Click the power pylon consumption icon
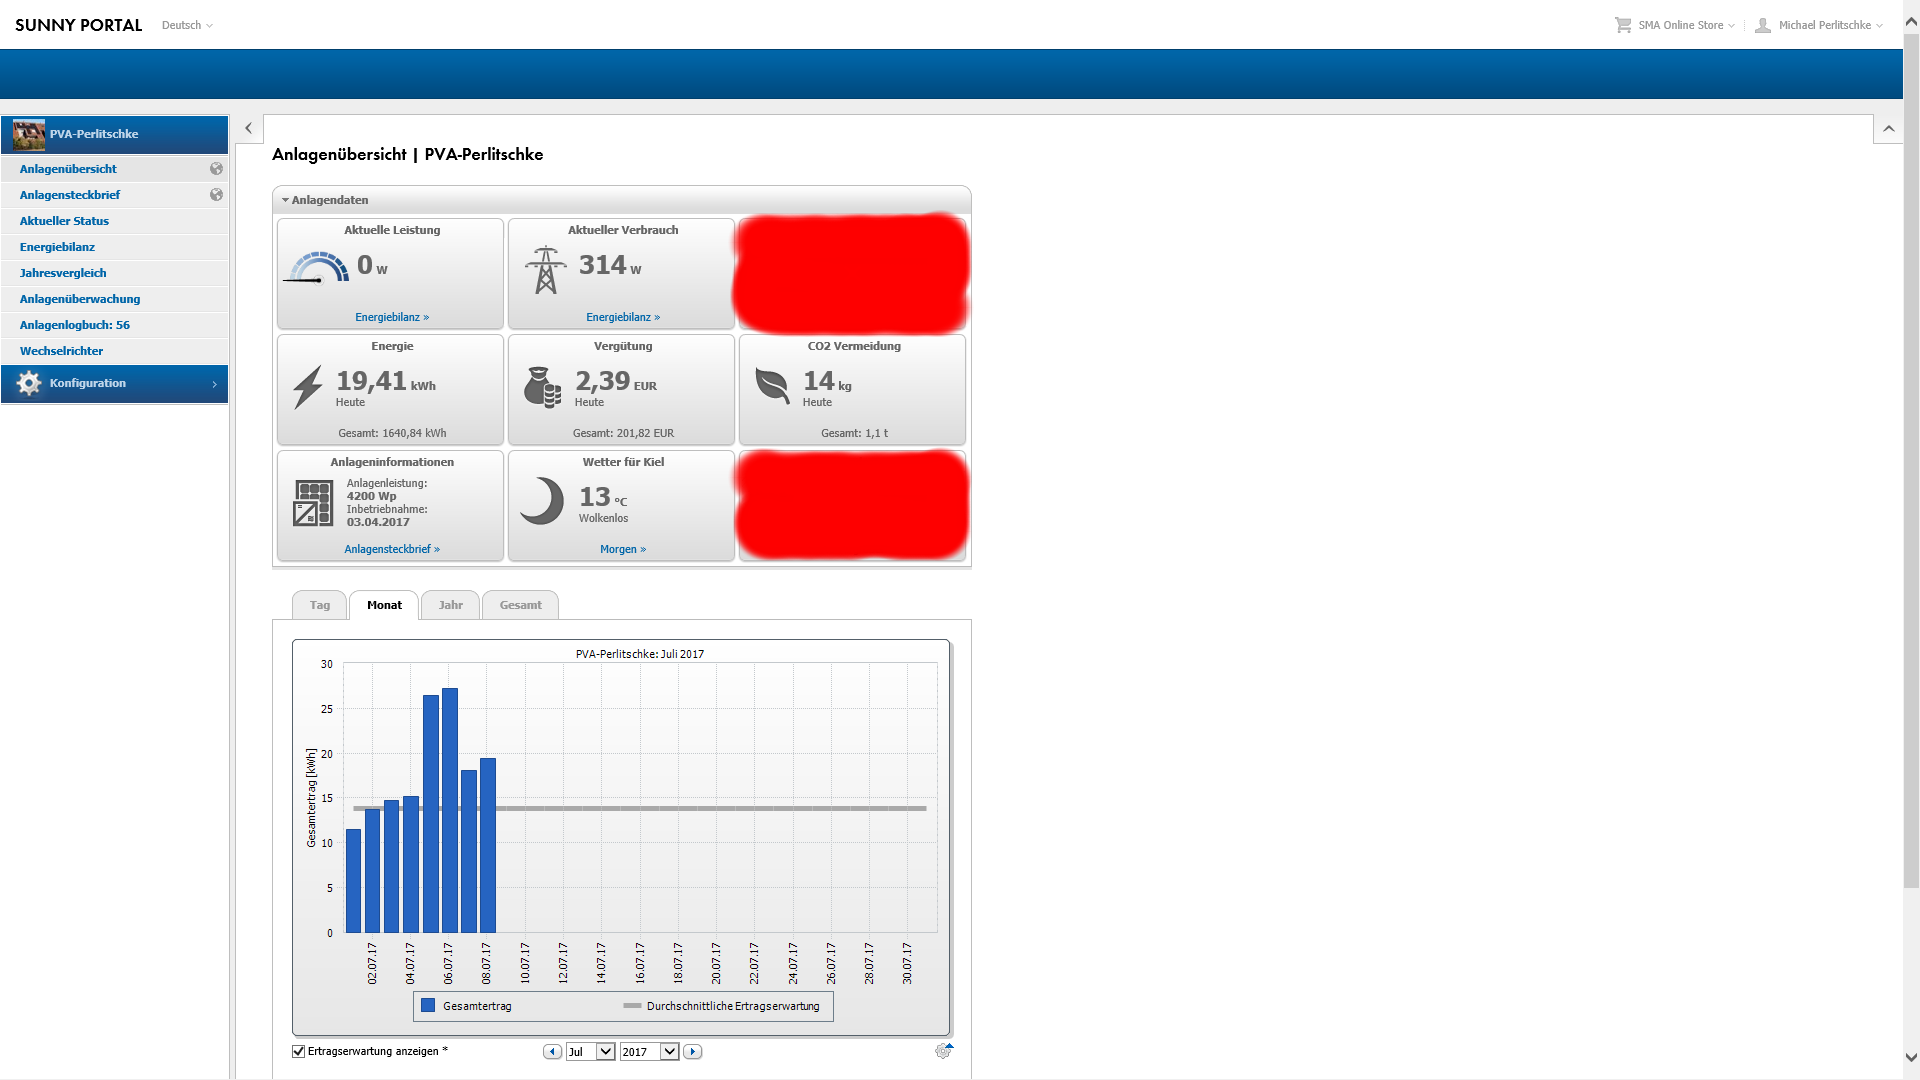 pos(545,270)
